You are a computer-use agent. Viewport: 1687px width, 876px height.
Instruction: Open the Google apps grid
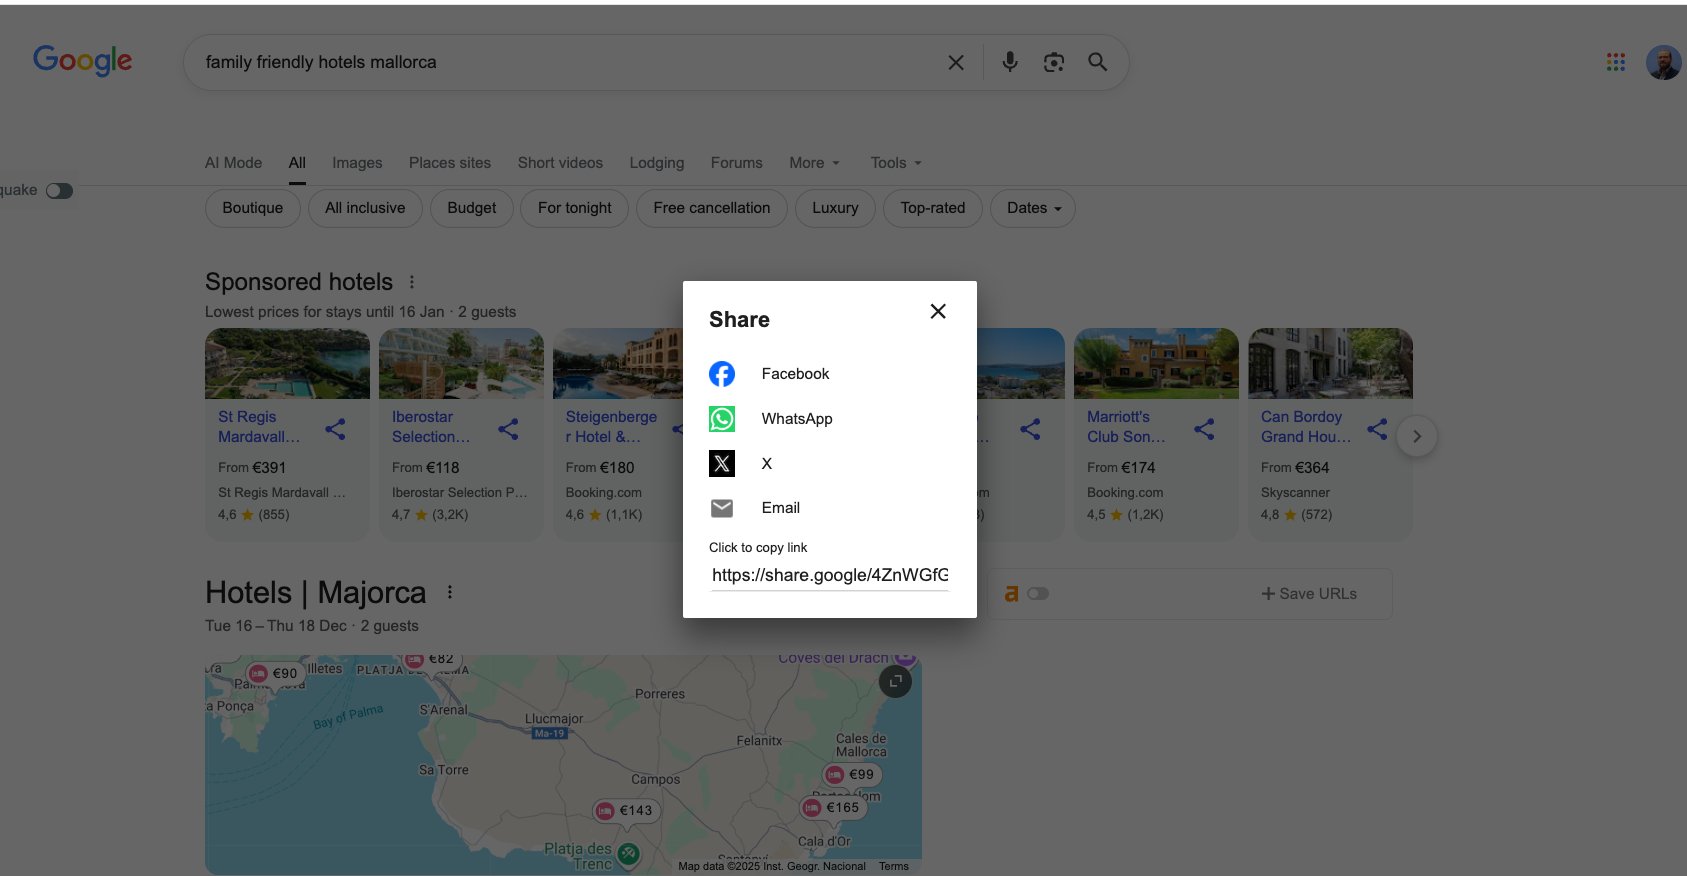tap(1615, 62)
